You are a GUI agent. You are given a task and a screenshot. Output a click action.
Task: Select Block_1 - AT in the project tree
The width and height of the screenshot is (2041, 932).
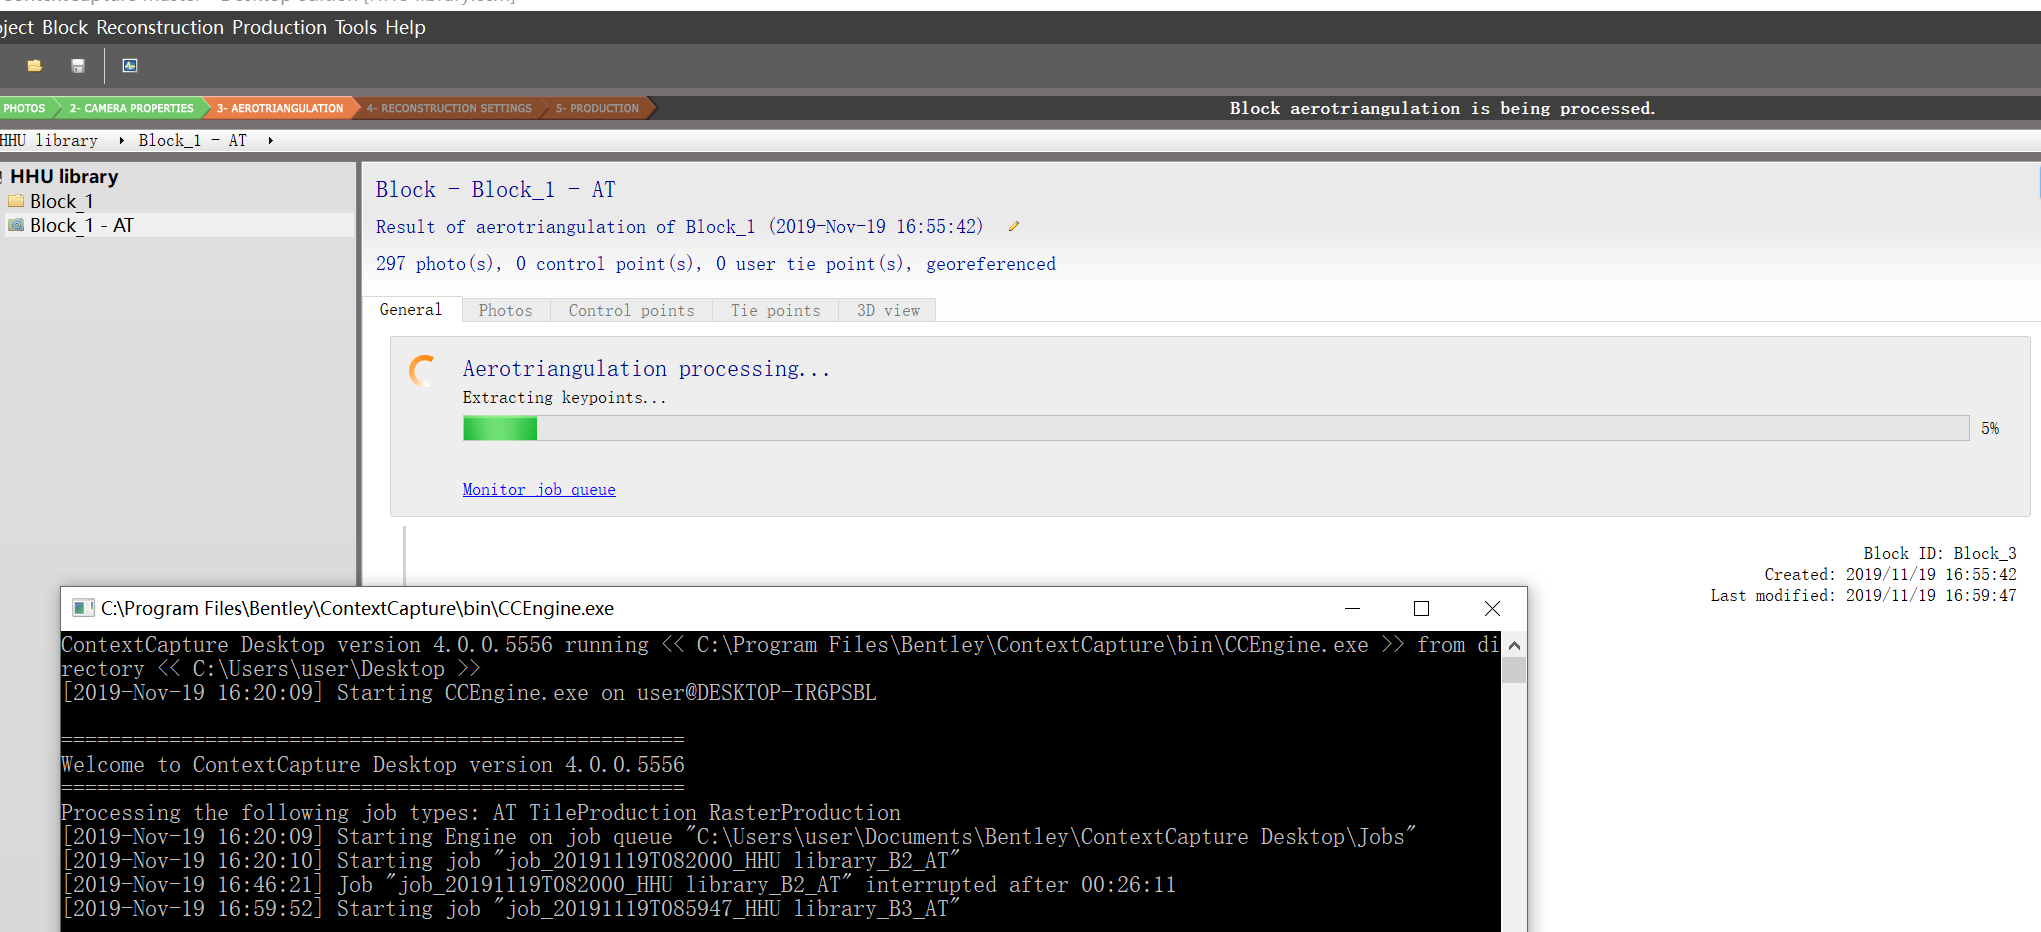[x=82, y=225]
